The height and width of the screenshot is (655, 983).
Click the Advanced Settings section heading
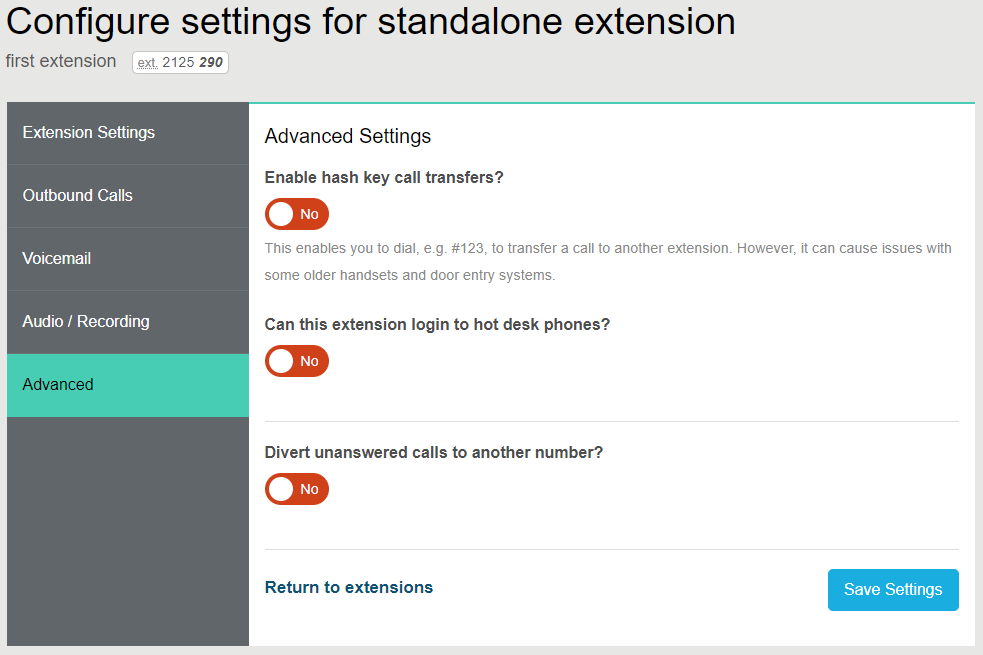[347, 136]
